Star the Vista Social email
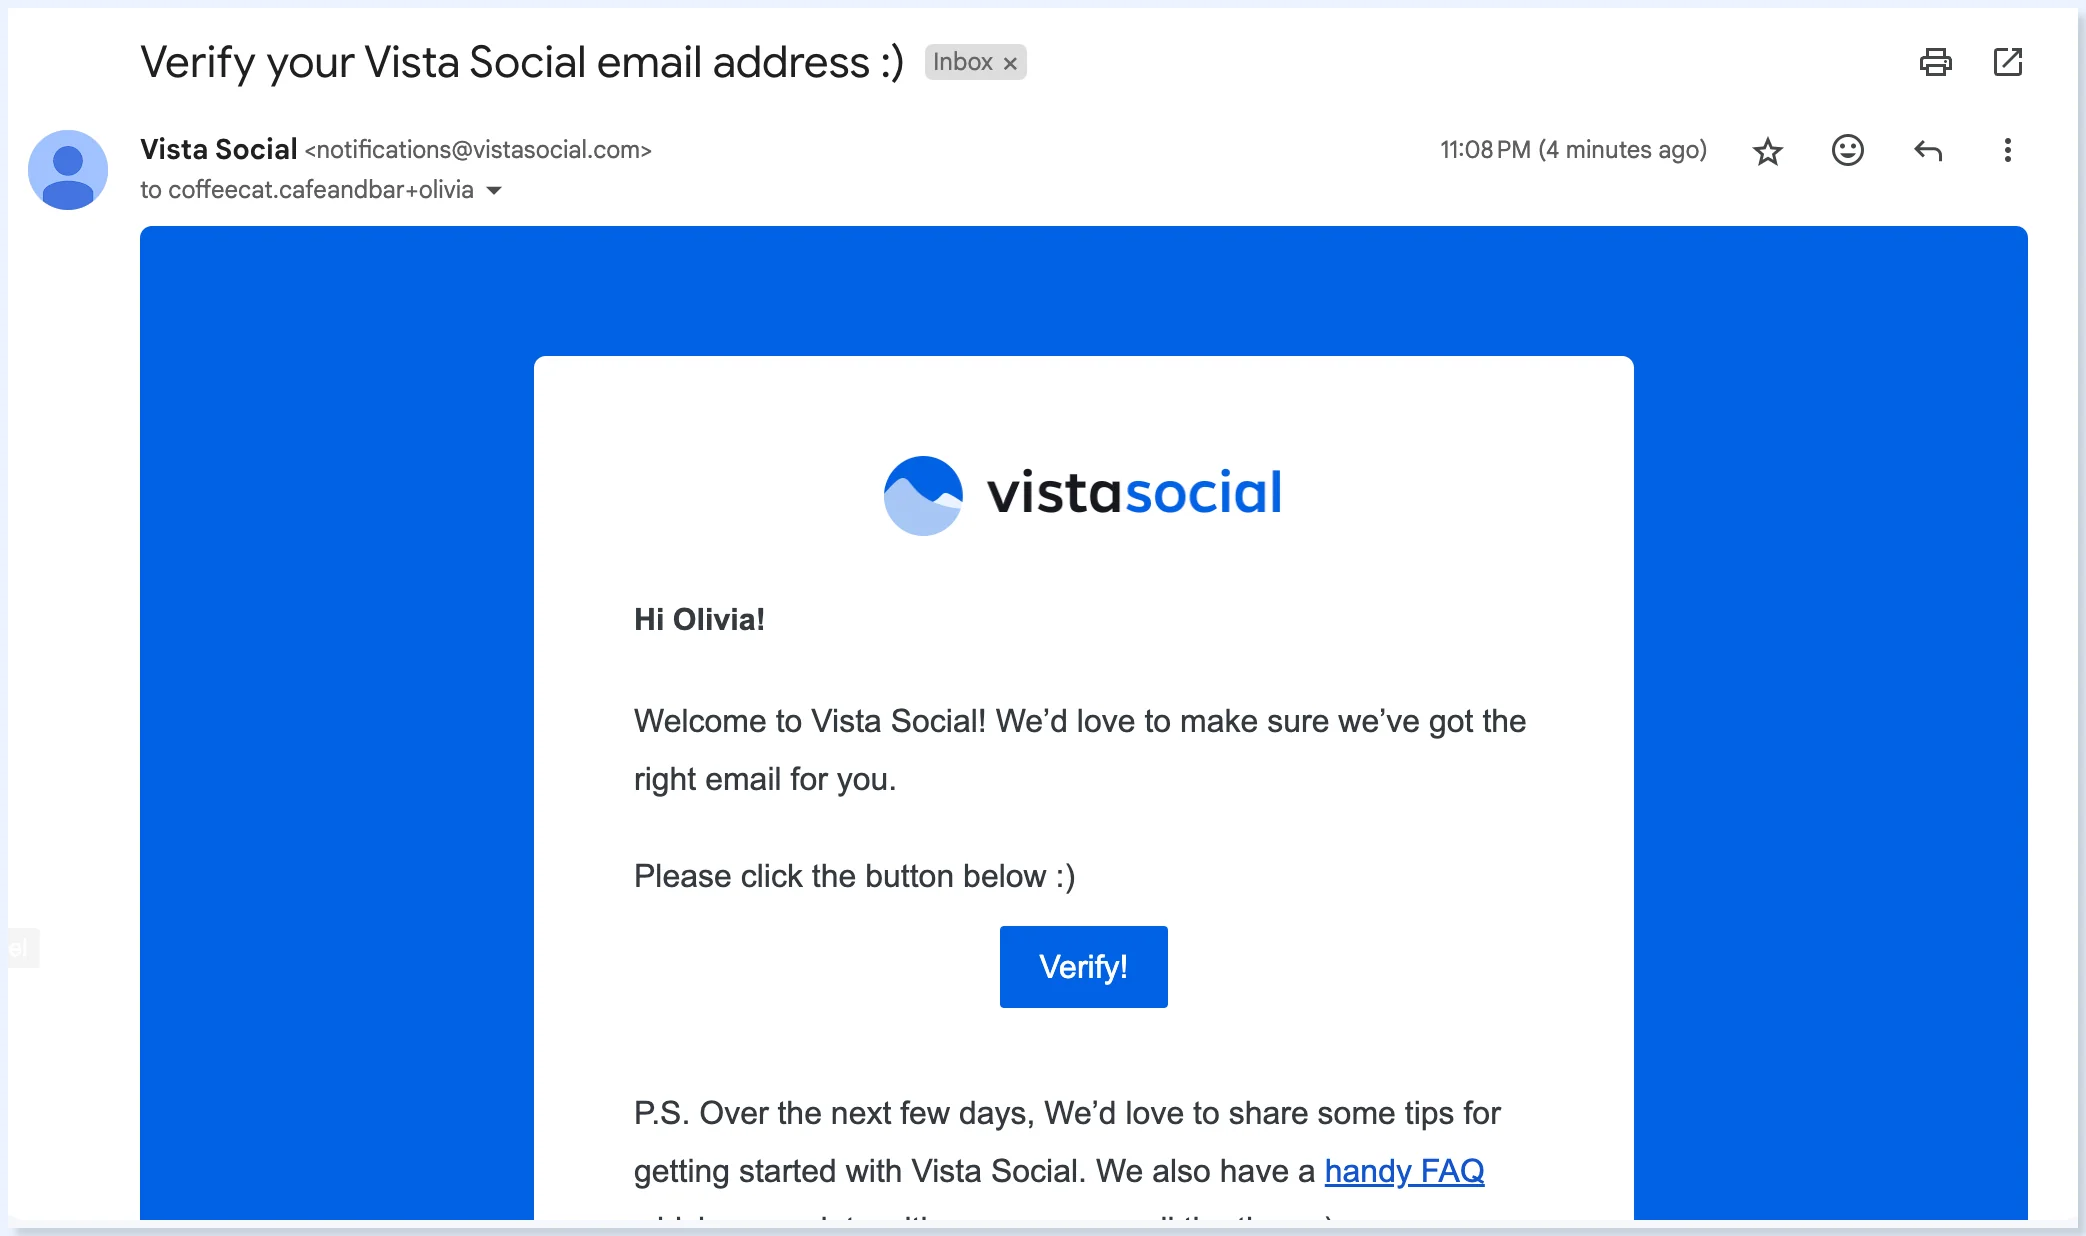2086x1236 pixels. (1767, 151)
